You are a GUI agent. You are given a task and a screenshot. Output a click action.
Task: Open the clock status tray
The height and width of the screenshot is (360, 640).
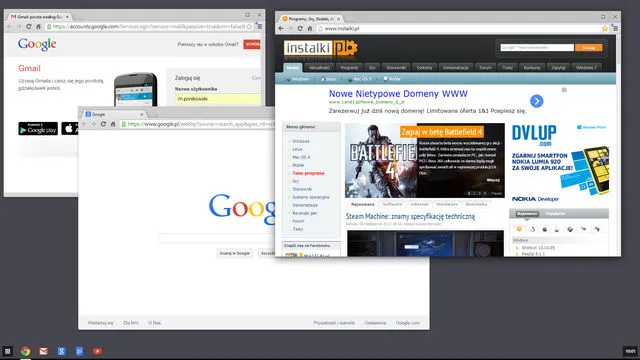coord(630,351)
